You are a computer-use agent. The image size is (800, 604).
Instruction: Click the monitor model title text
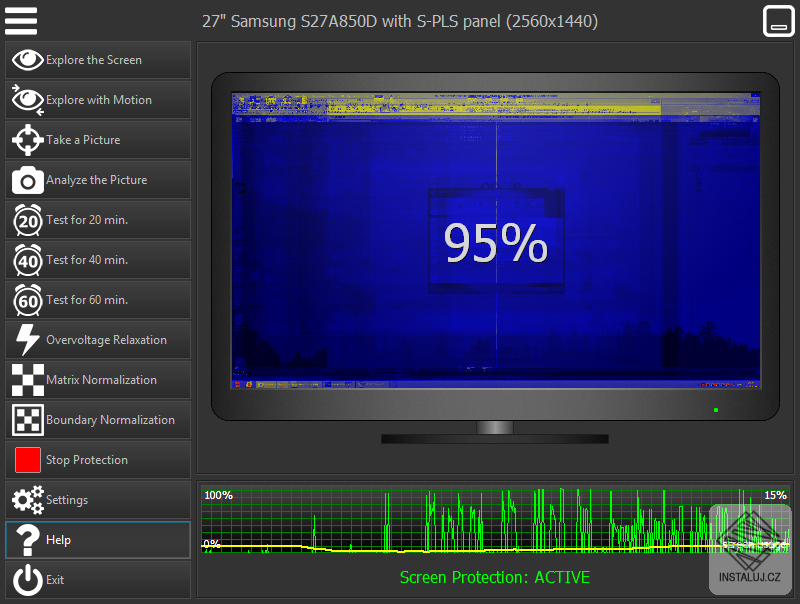click(x=399, y=21)
